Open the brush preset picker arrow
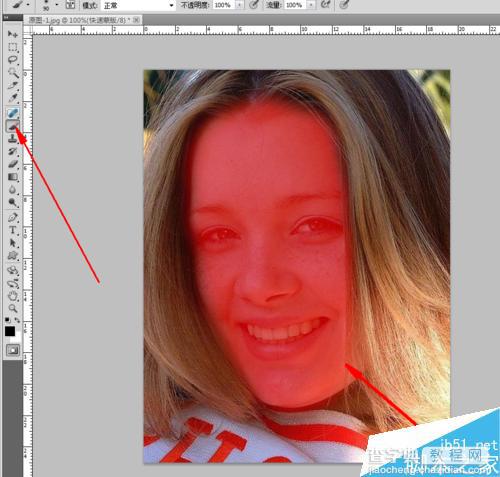The width and height of the screenshot is (500, 477). pyautogui.click(x=57, y=5)
